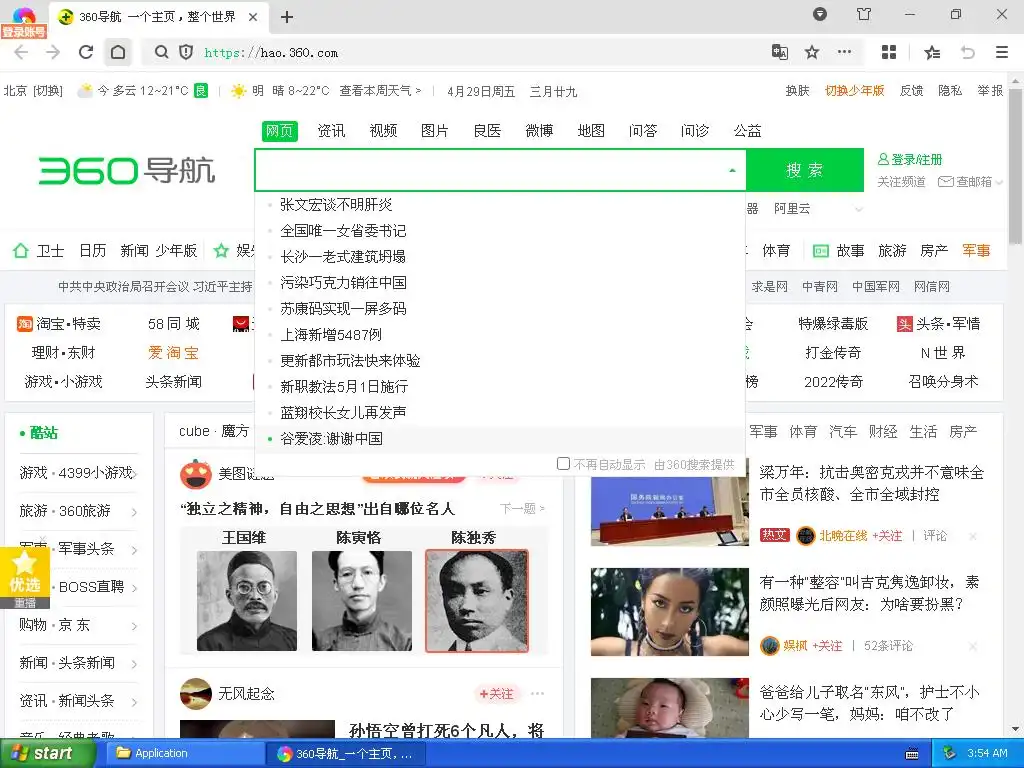Close the 360导航 tab
The image size is (1024, 768).
[253, 17]
